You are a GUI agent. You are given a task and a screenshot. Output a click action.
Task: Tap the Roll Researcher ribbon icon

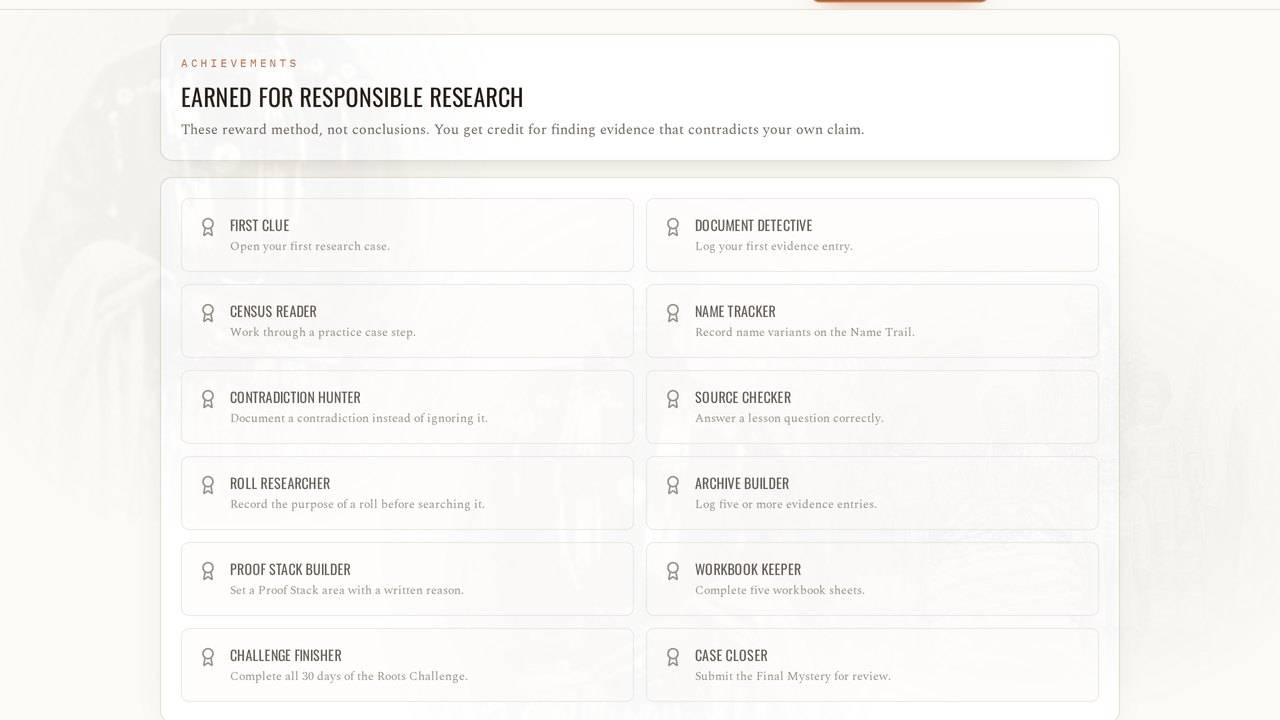point(208,485)
